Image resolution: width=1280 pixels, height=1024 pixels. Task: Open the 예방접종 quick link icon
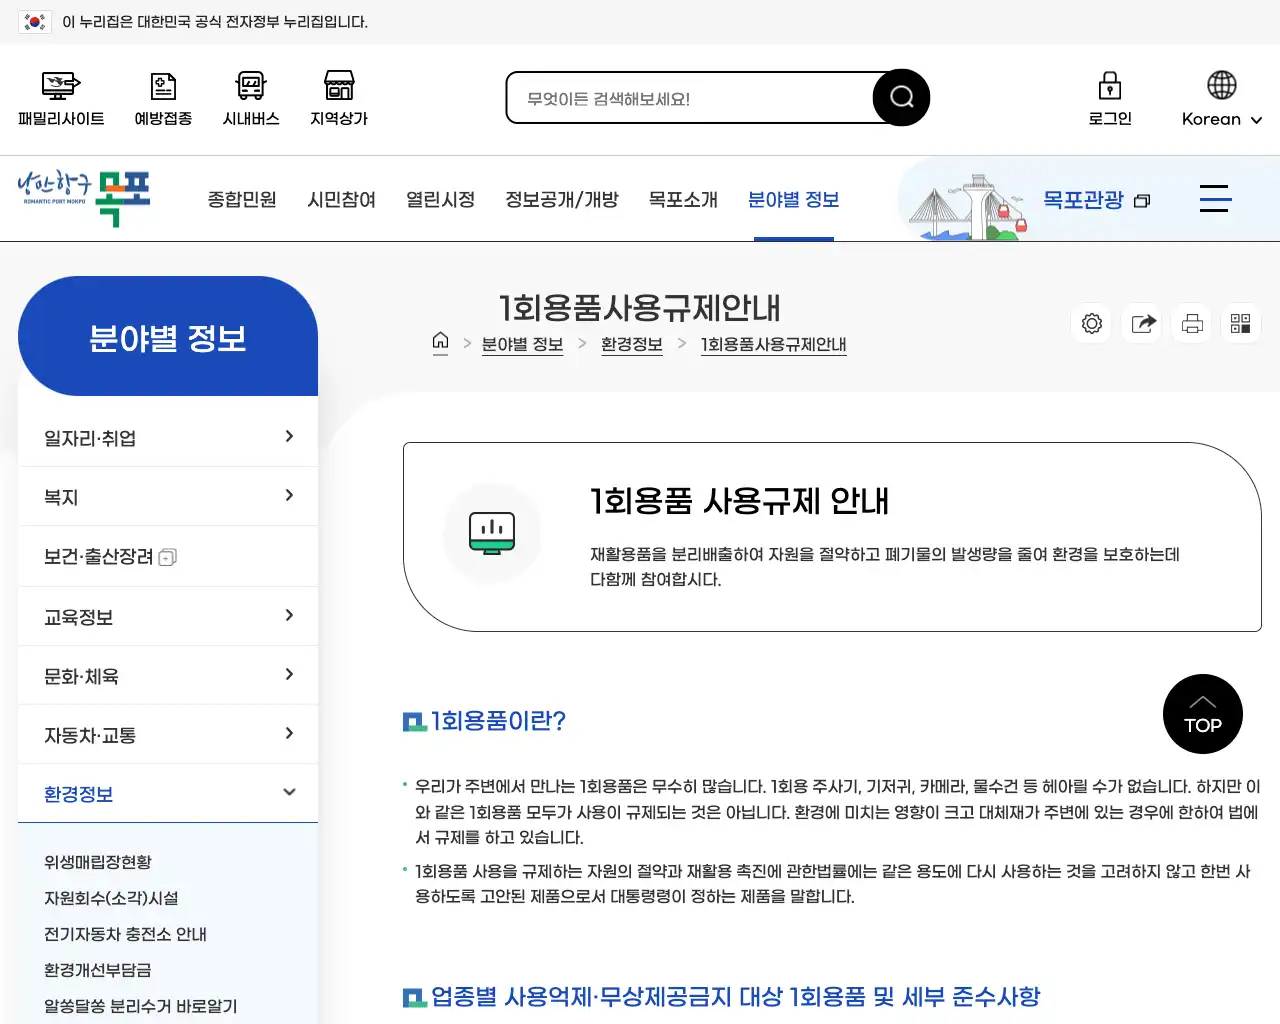tap(162, 97)
